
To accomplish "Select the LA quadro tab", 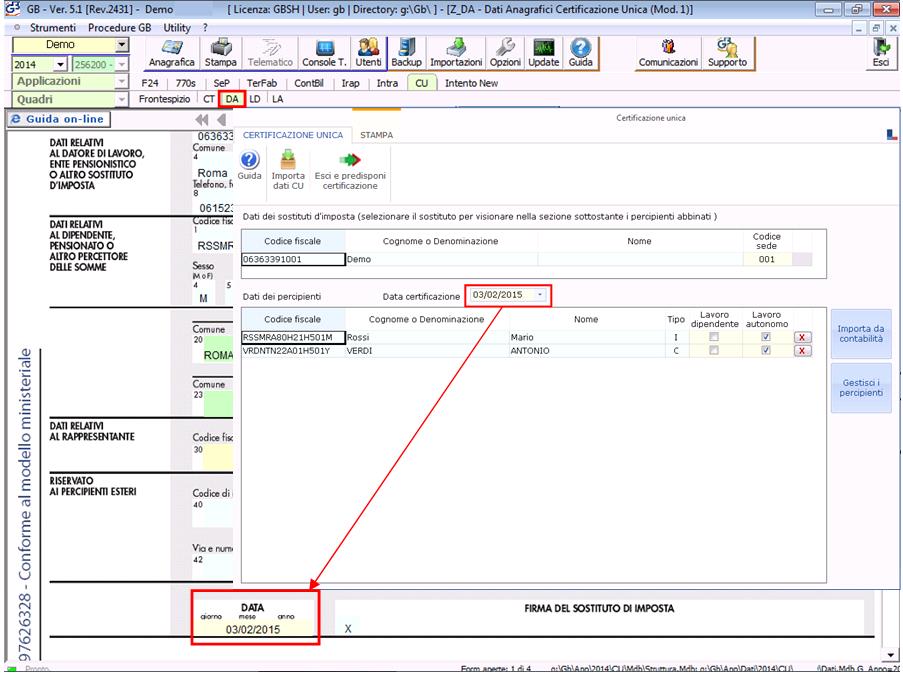I will point(278,99).
